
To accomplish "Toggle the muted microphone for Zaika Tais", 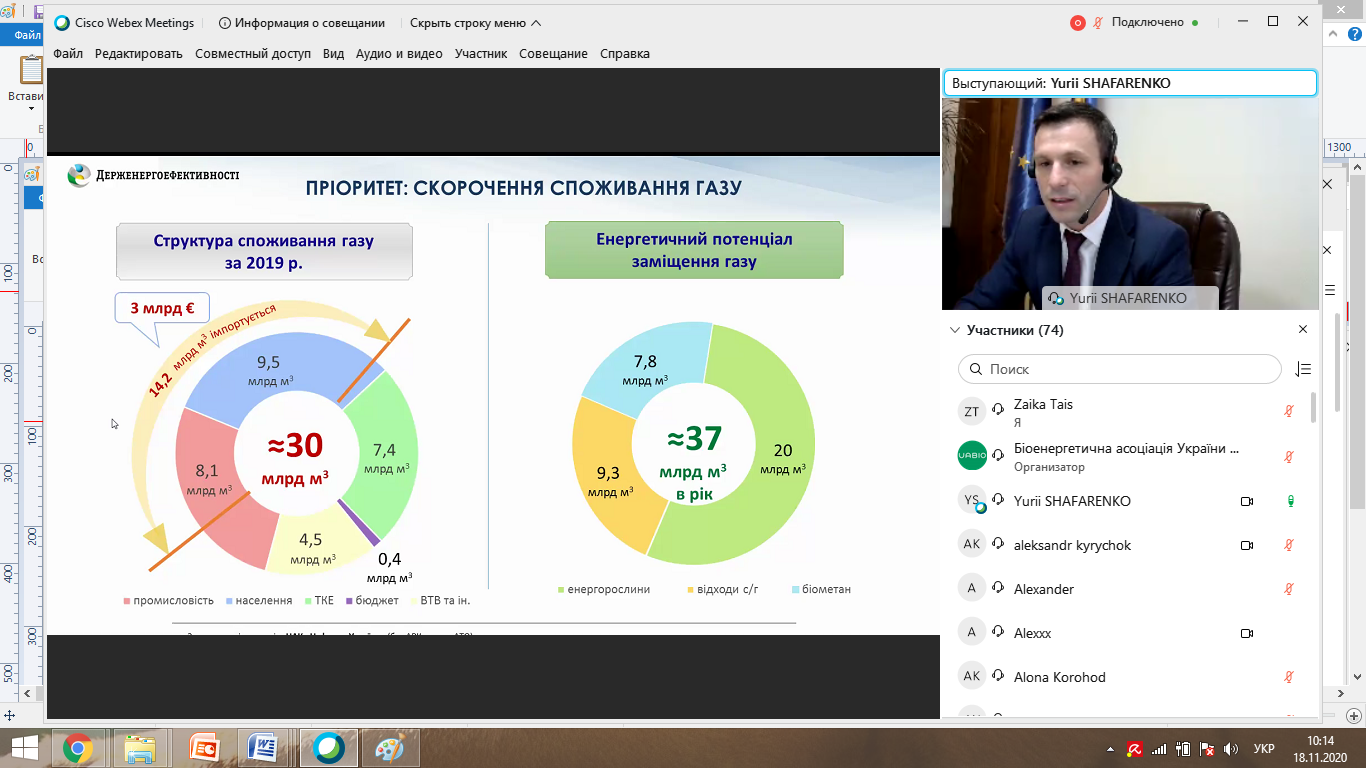I will [1290, 412].
